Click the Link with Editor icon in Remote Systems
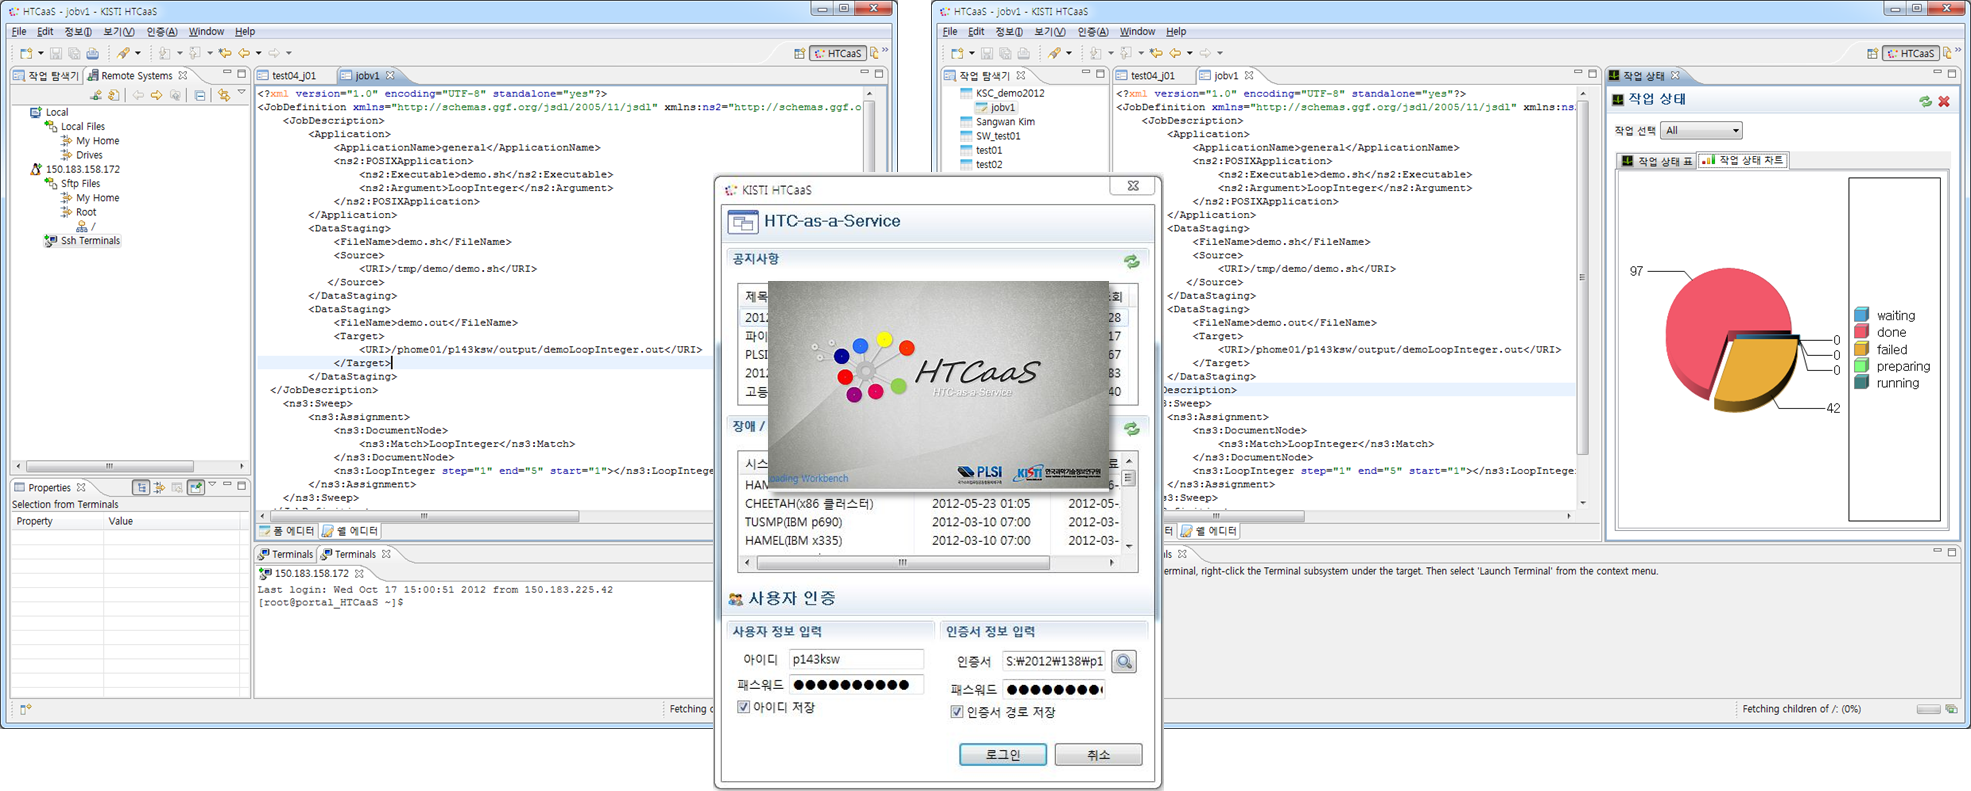 point(223,95)
